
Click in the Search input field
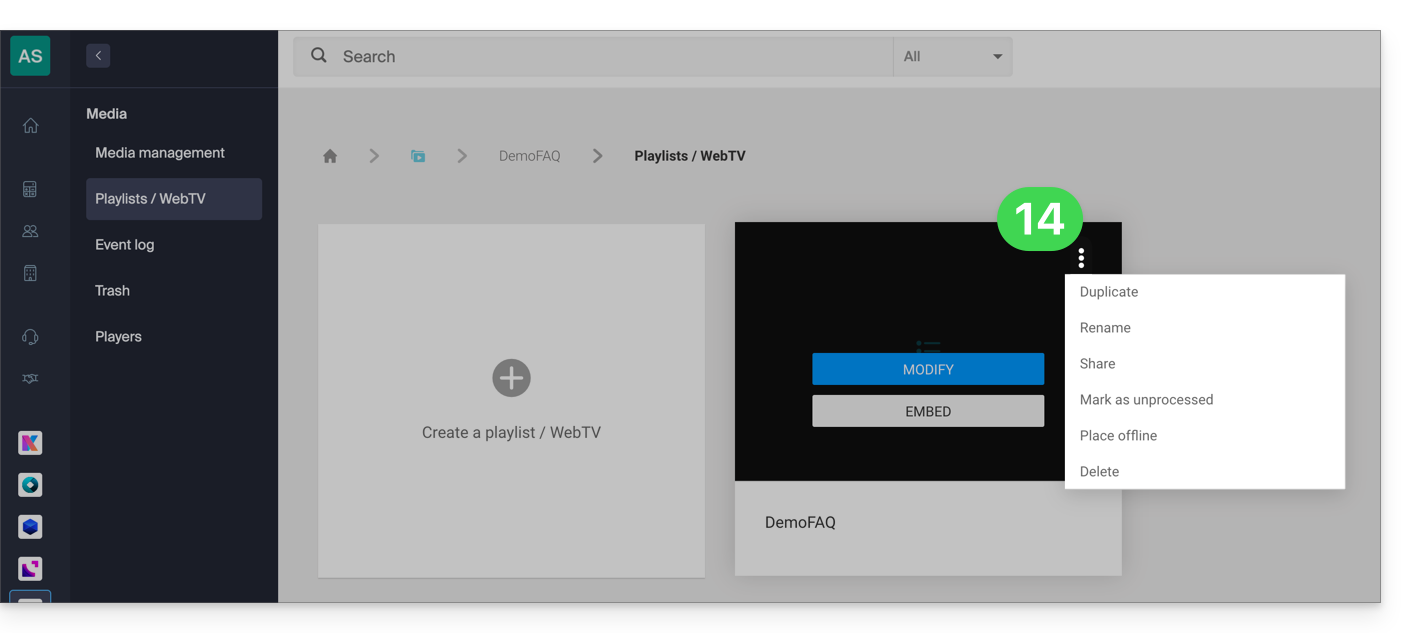click(610, 57)
